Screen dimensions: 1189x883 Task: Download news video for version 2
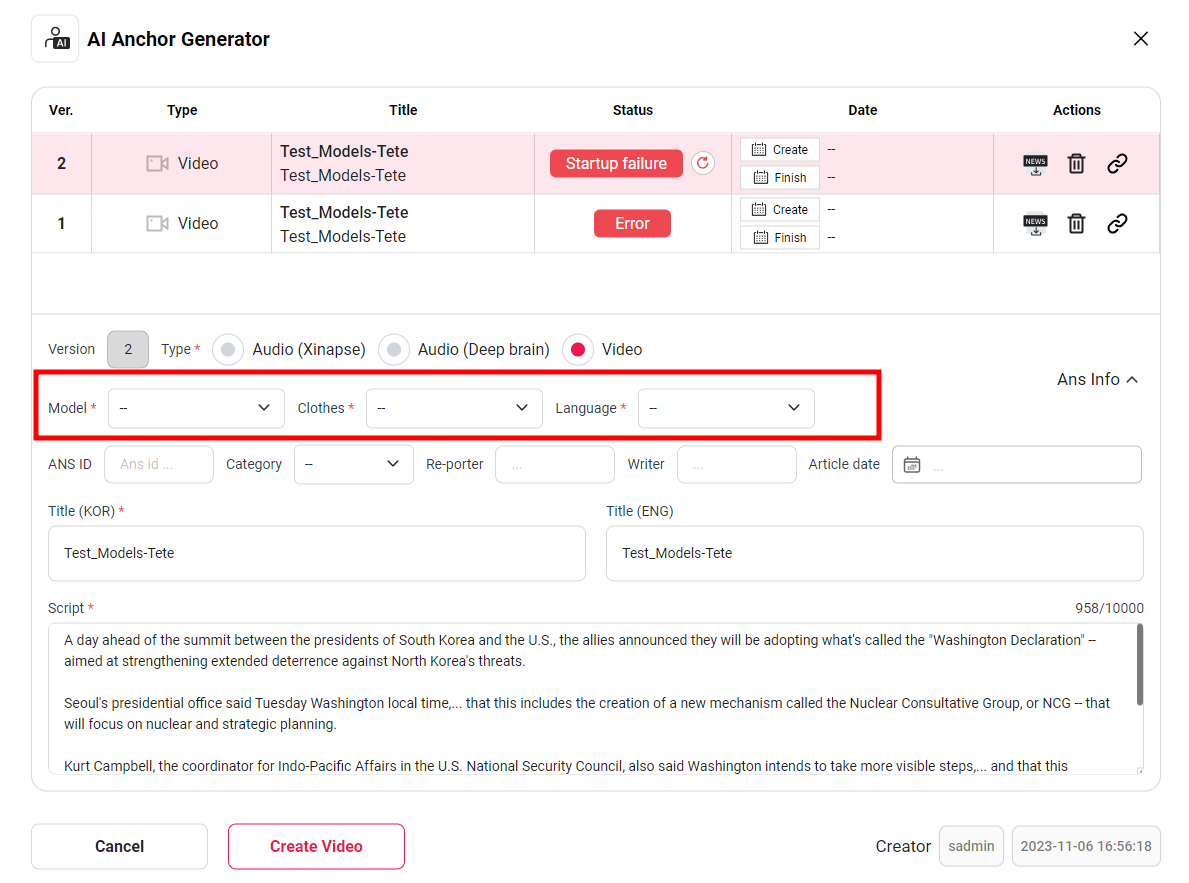click(1035, 164)
